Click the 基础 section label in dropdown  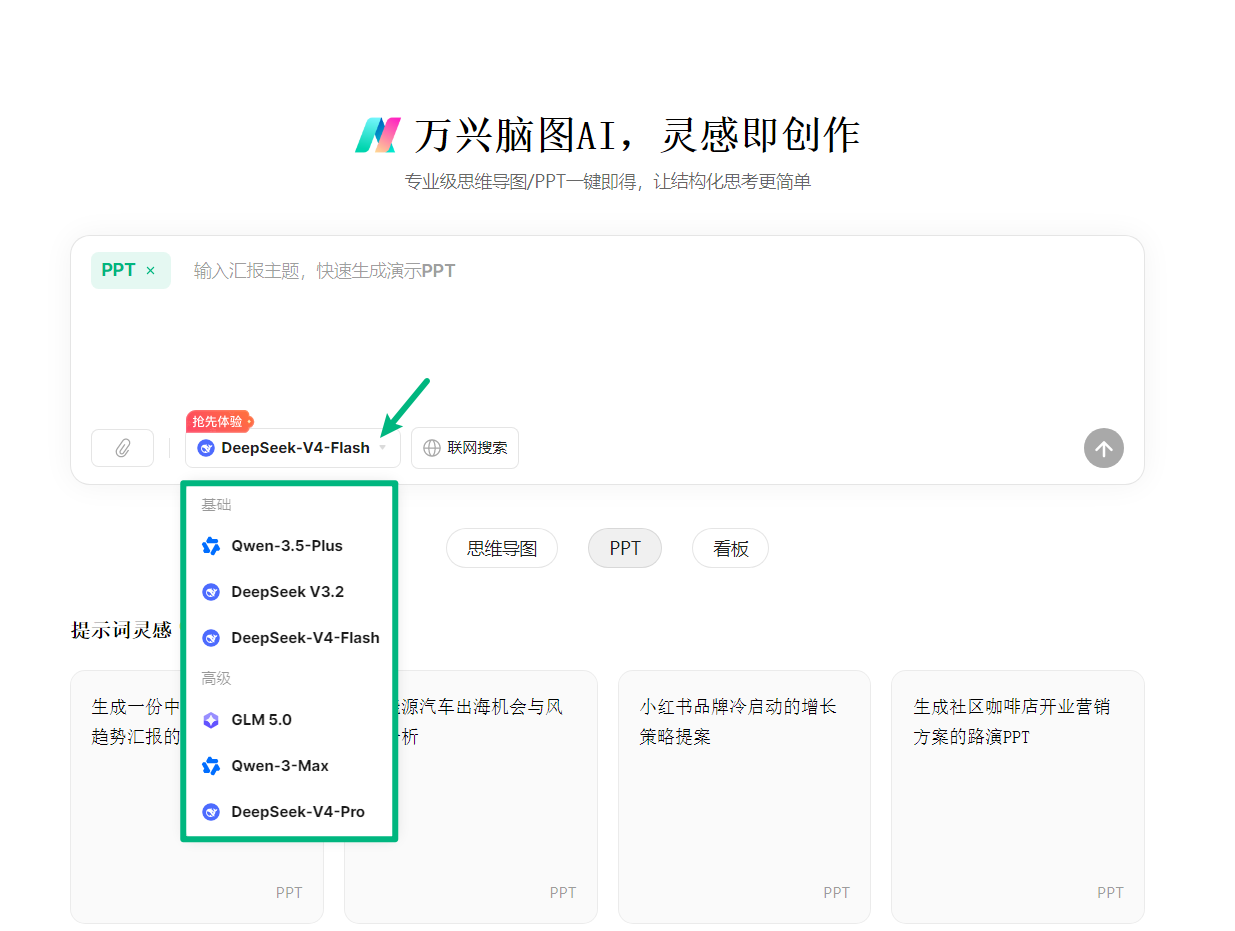216,505
